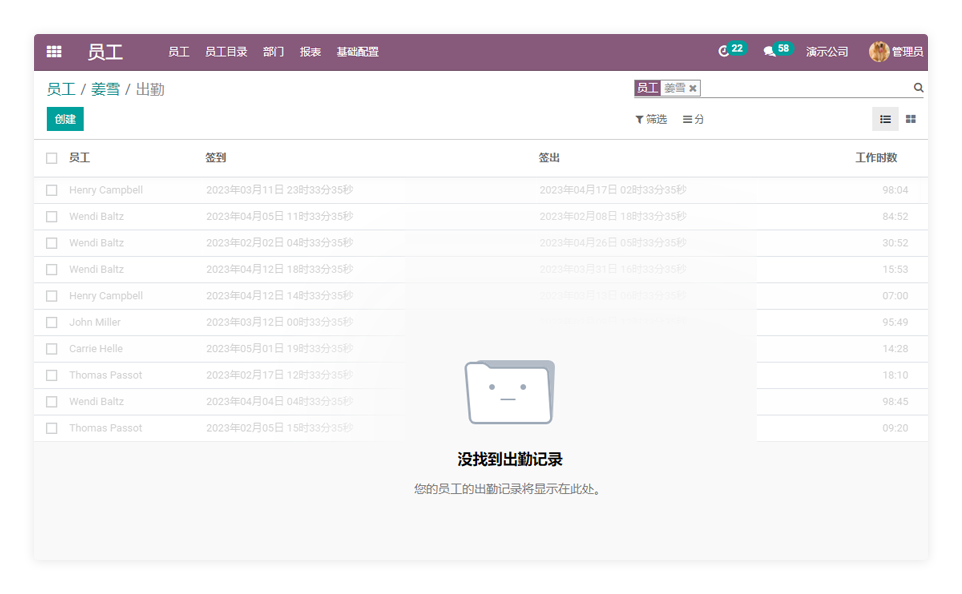
Task: Toggle the select-all checkbox in header
Action: click(x=52, y=158)
